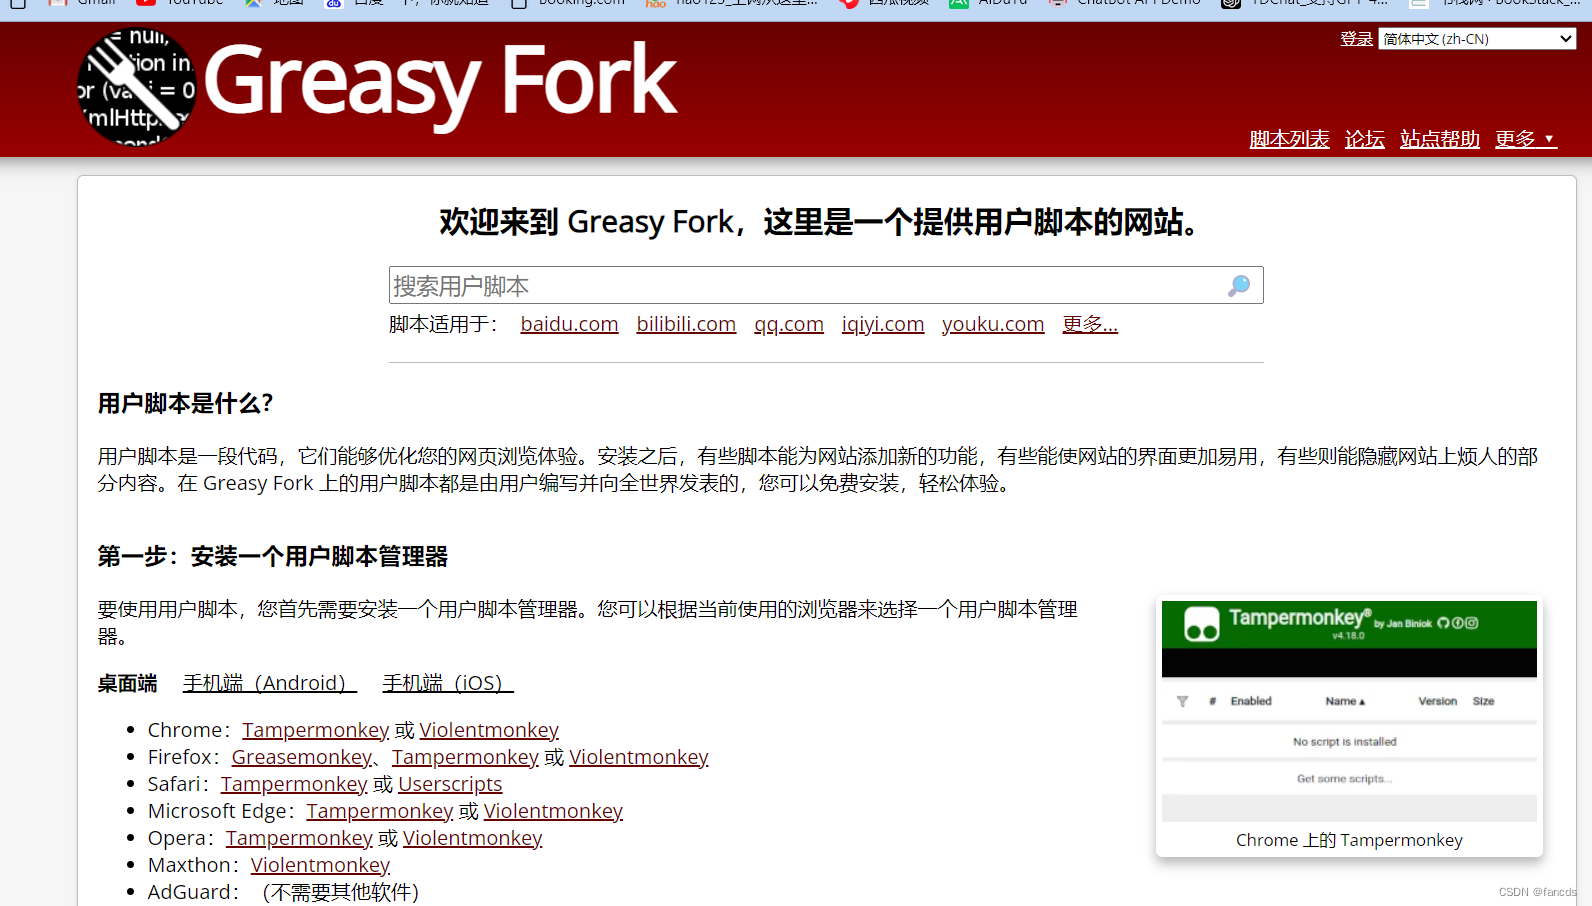Open Tampermonkey link in Chrome row

(x=315, y=730)
